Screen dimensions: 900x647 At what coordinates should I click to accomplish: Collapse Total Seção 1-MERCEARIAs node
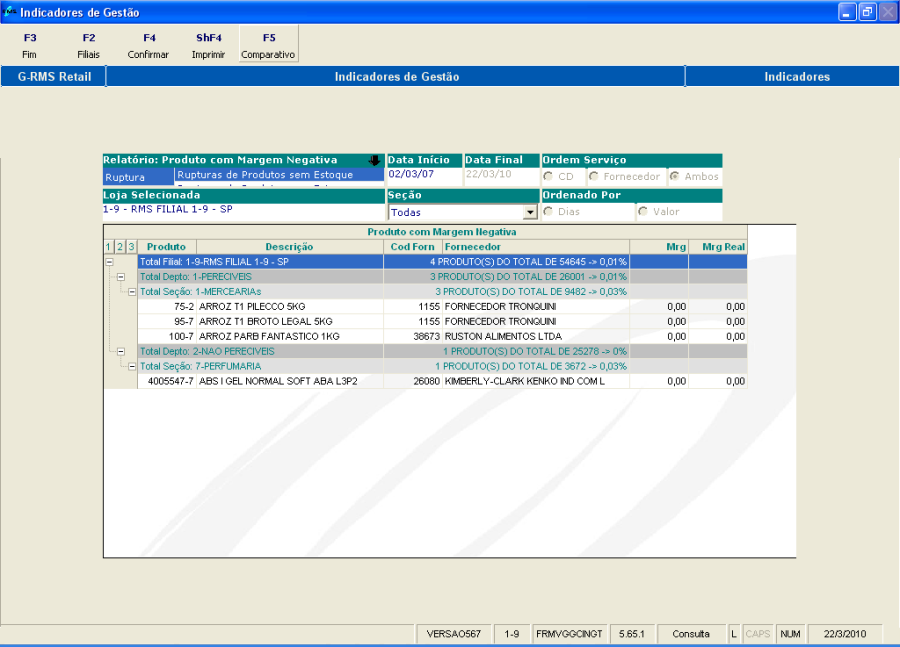(132, 292)
